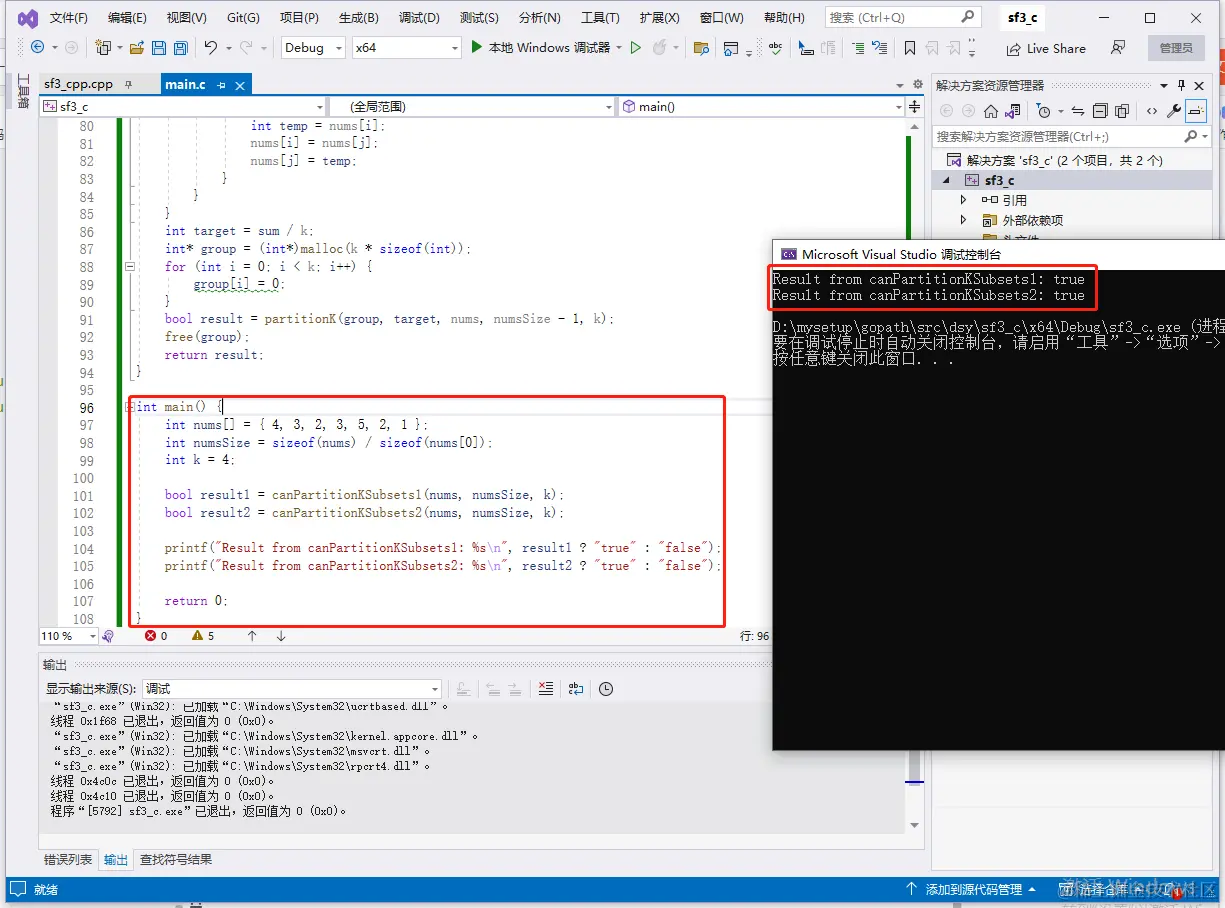
Task: Click the Solution Explorer home icon
Action: [991, 111]
